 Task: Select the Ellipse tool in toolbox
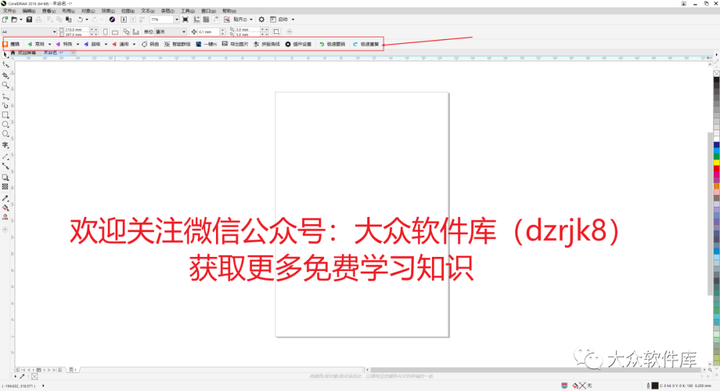[6, 124]
